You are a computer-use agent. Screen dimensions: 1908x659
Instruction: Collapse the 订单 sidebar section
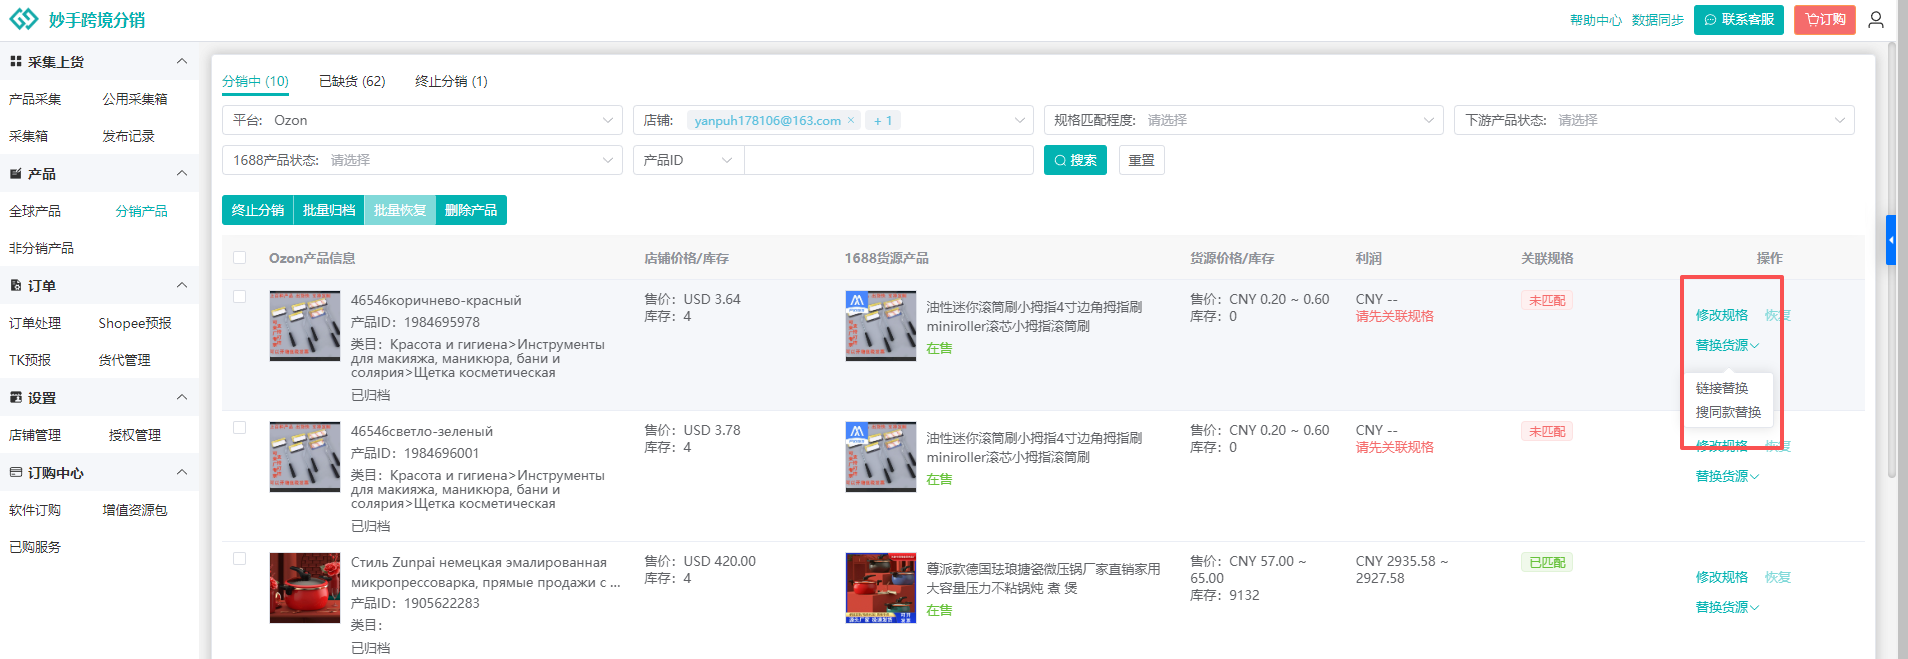click(x=182, y=286)
